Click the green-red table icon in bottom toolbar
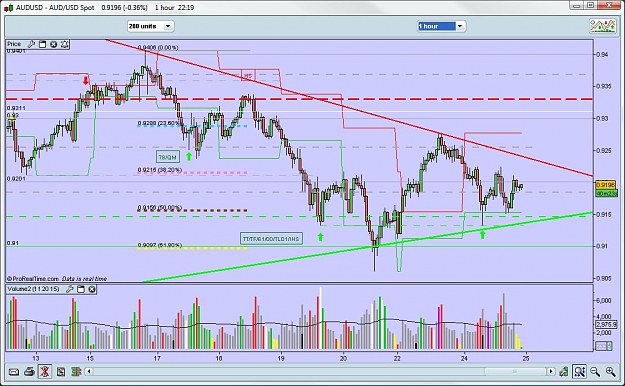625x386 pixels. 76,372
